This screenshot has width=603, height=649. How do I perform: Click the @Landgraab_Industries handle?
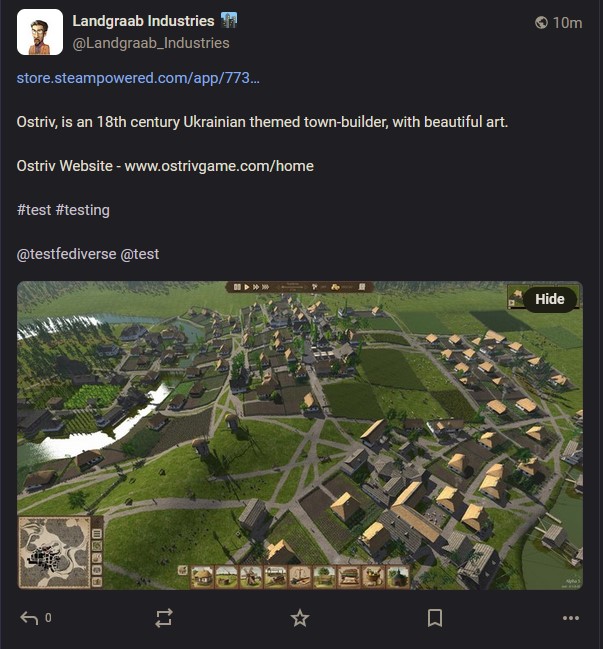(x=151, y=43)
